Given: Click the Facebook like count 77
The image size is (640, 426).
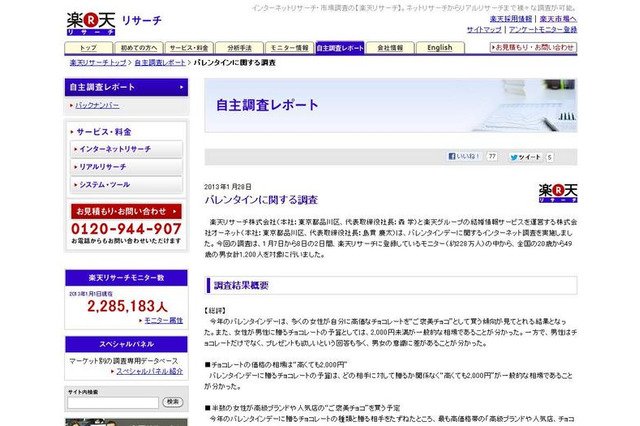Looking at the screenshot, I should (492, 156).
